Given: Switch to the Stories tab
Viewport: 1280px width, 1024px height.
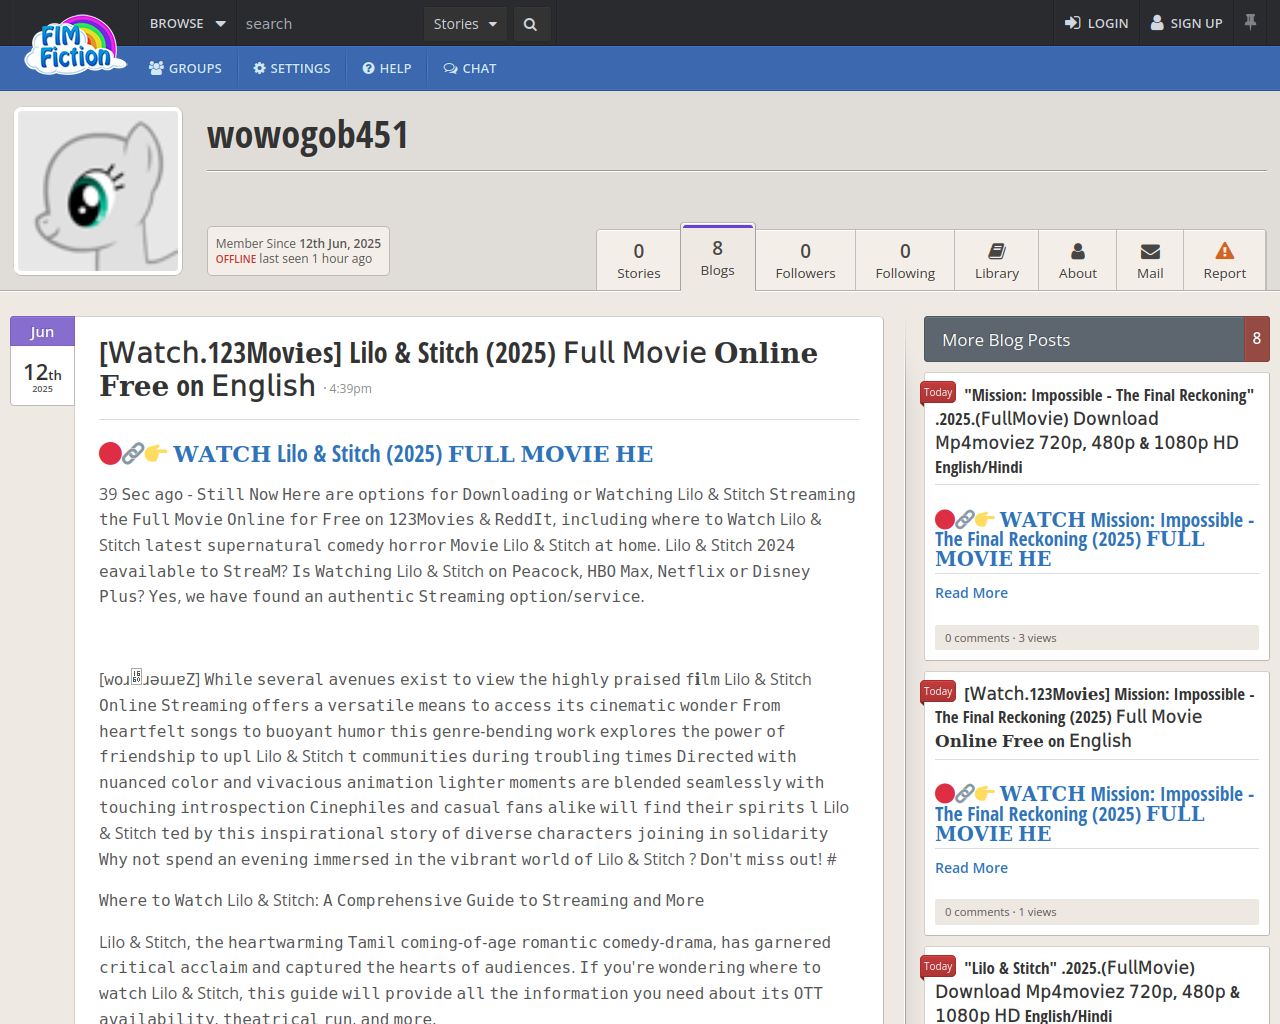Looking at the screenshot, I should [639, 260].
